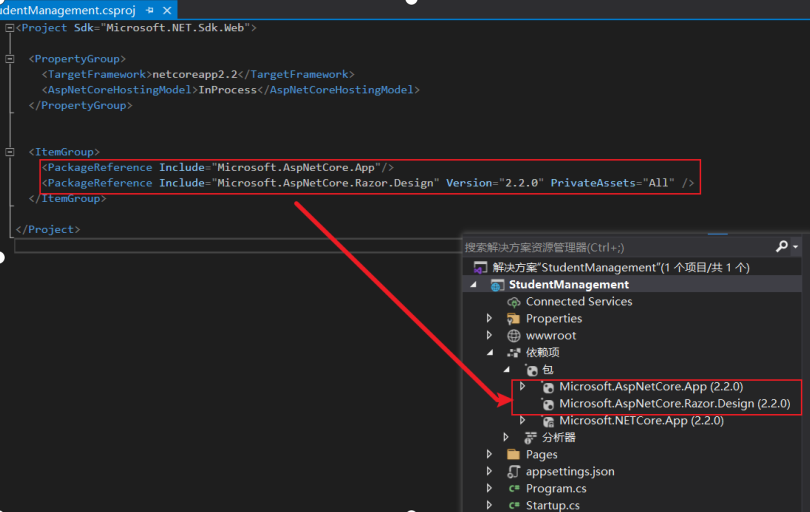810x512 pixels.
Task: Collapse the ItemGroup outline toggle
Action: [9, 152]
